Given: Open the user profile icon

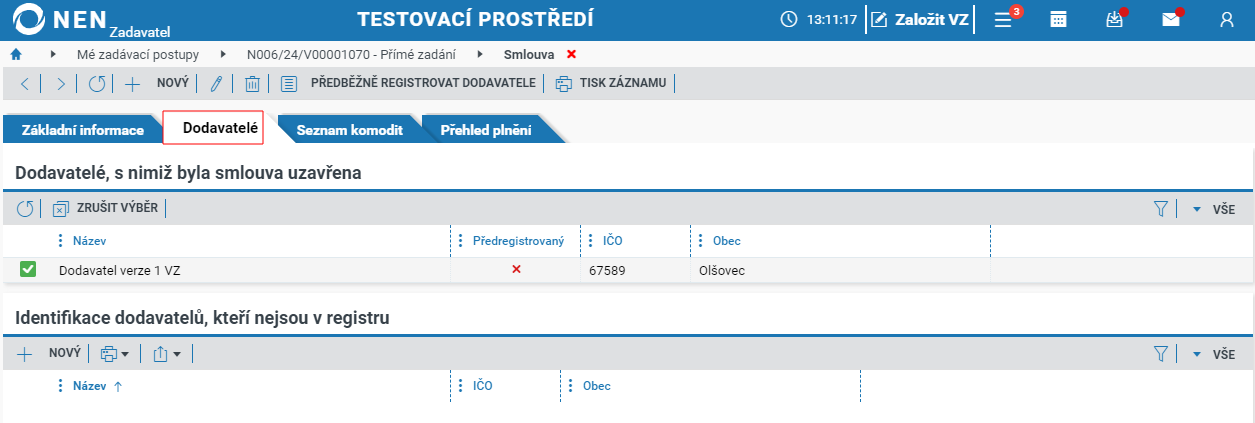Looking at the screenshot, I should [1227, 19].
